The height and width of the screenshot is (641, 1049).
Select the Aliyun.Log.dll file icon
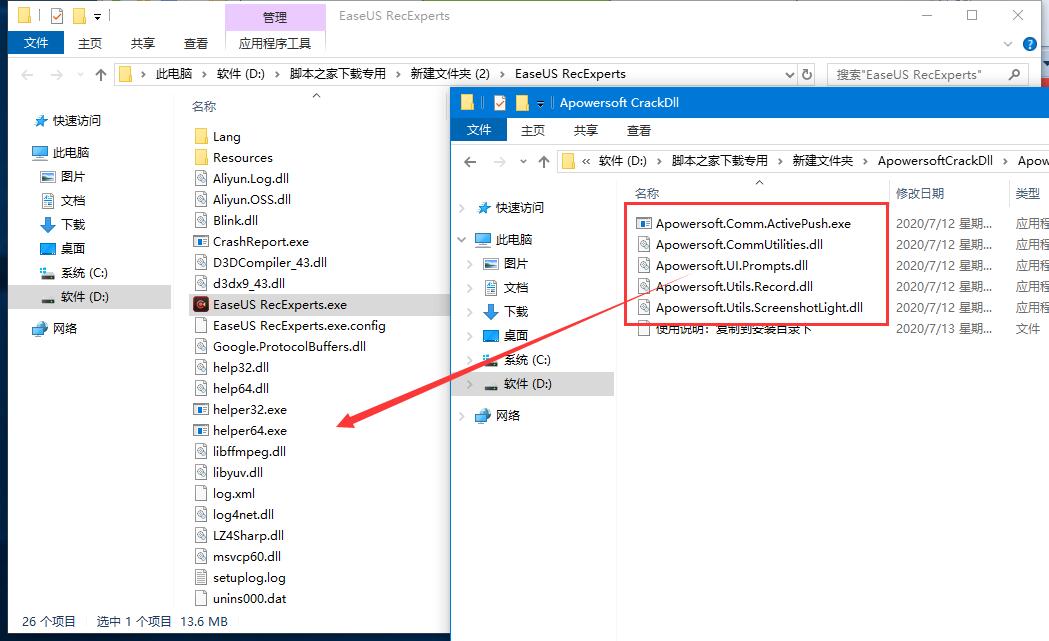pyautogui.click(x=201, y=179)
